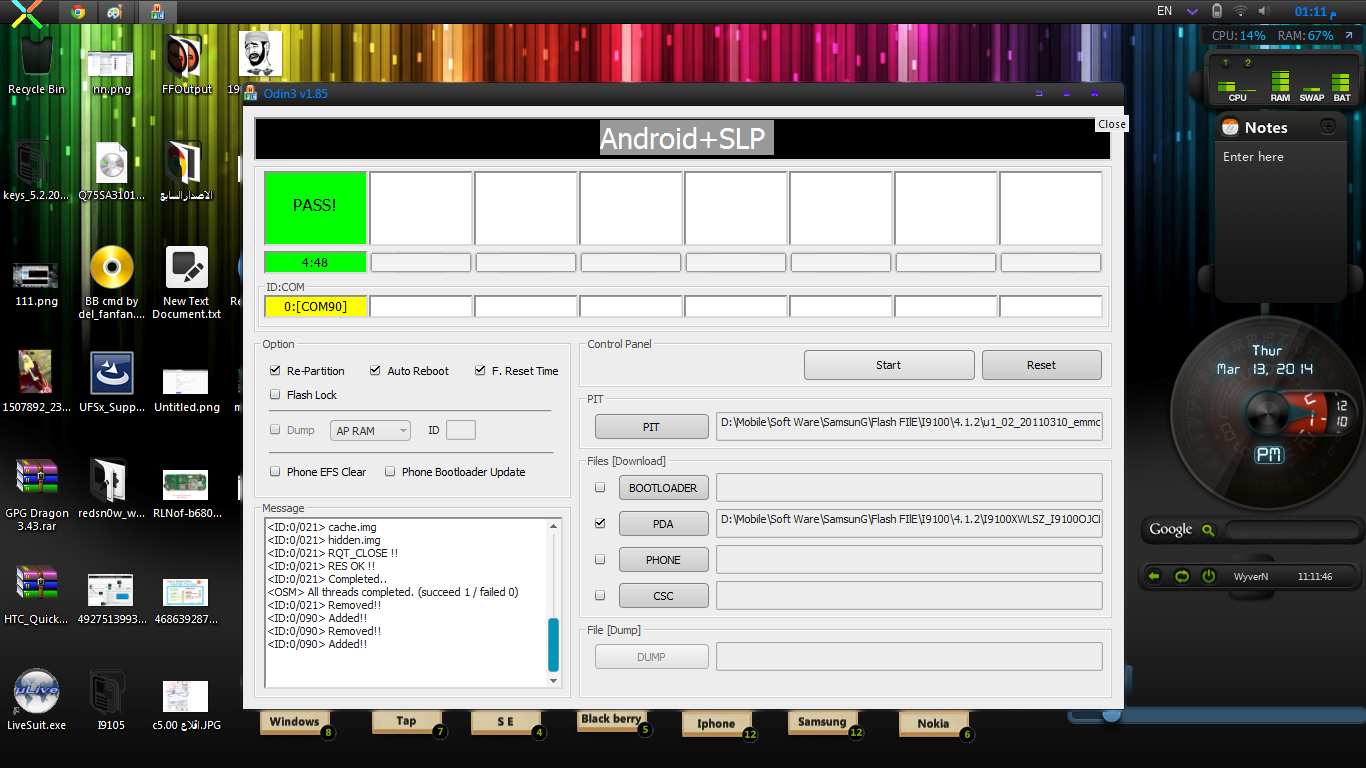1366x768 pixels.
Task: Click the green refresh loop icon in widget
Action: click(1181, 577)
